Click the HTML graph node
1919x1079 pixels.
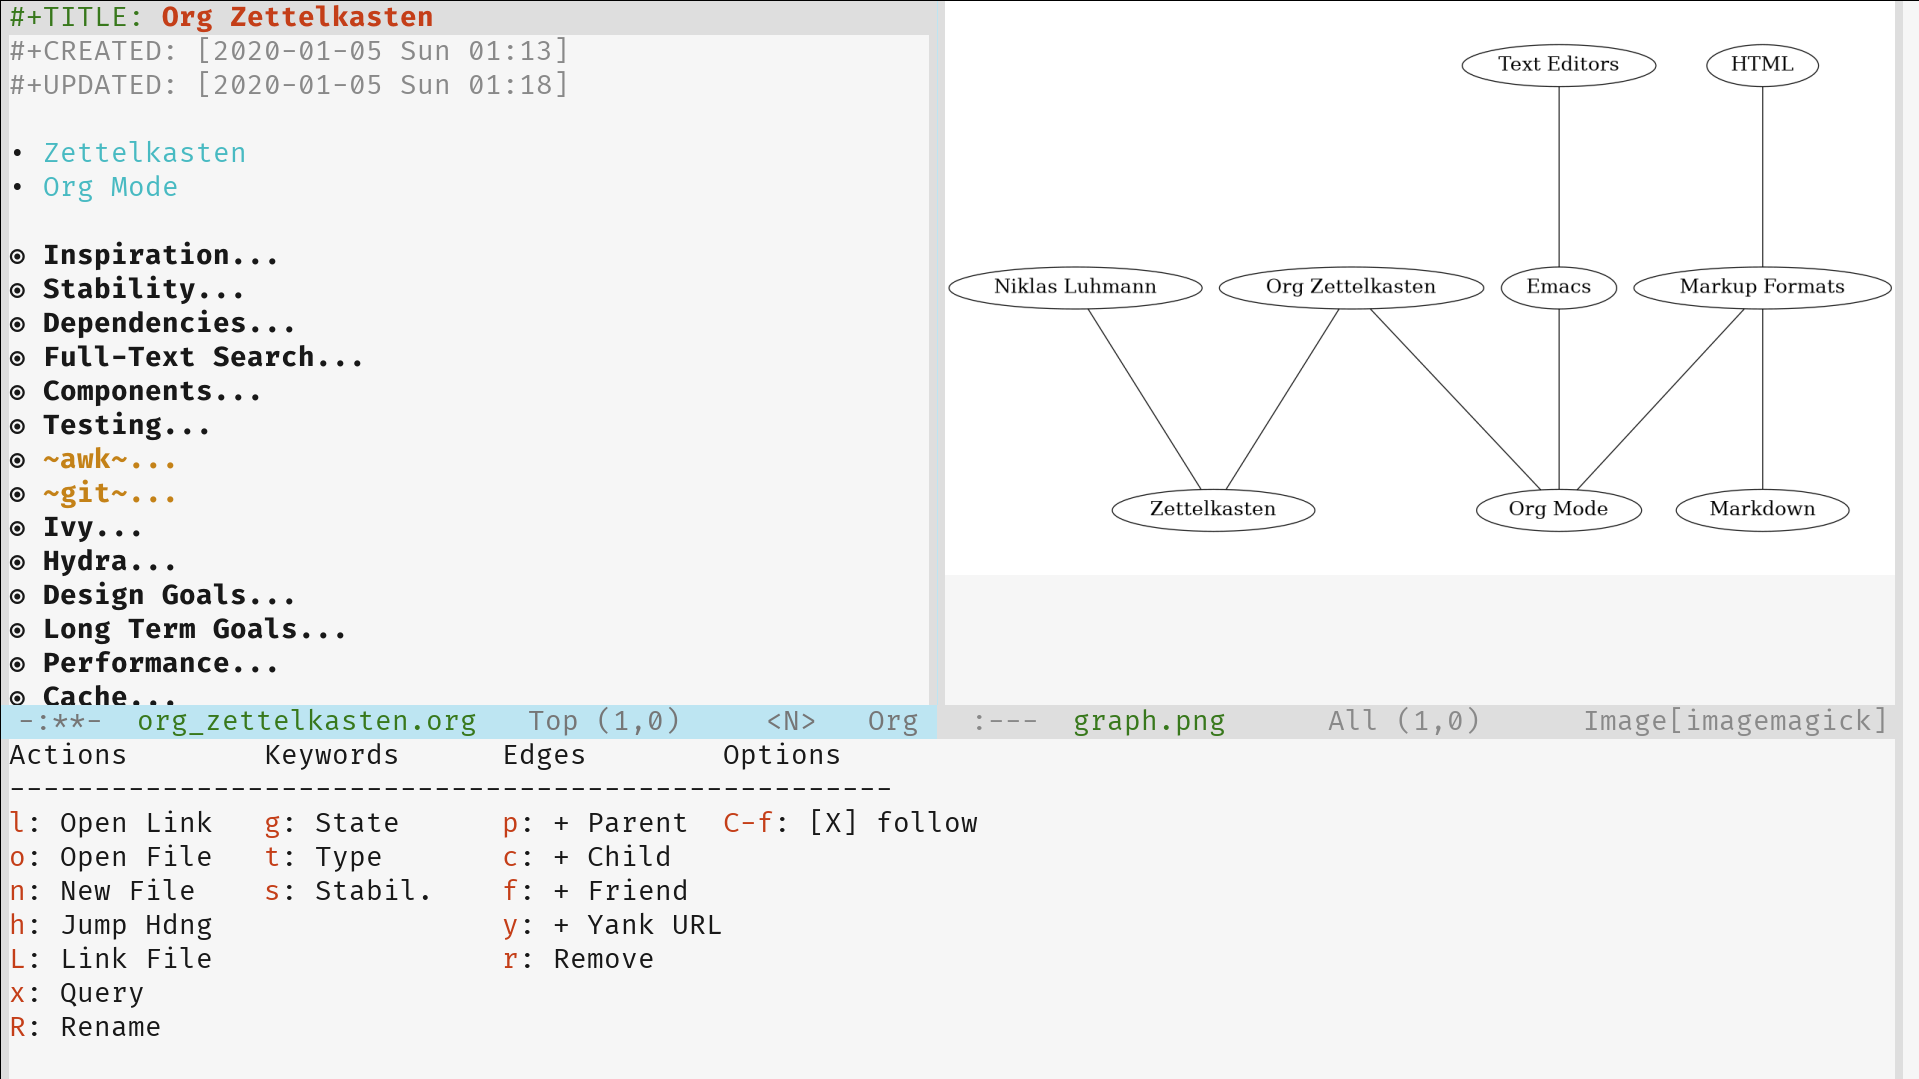coord(1762,65)
